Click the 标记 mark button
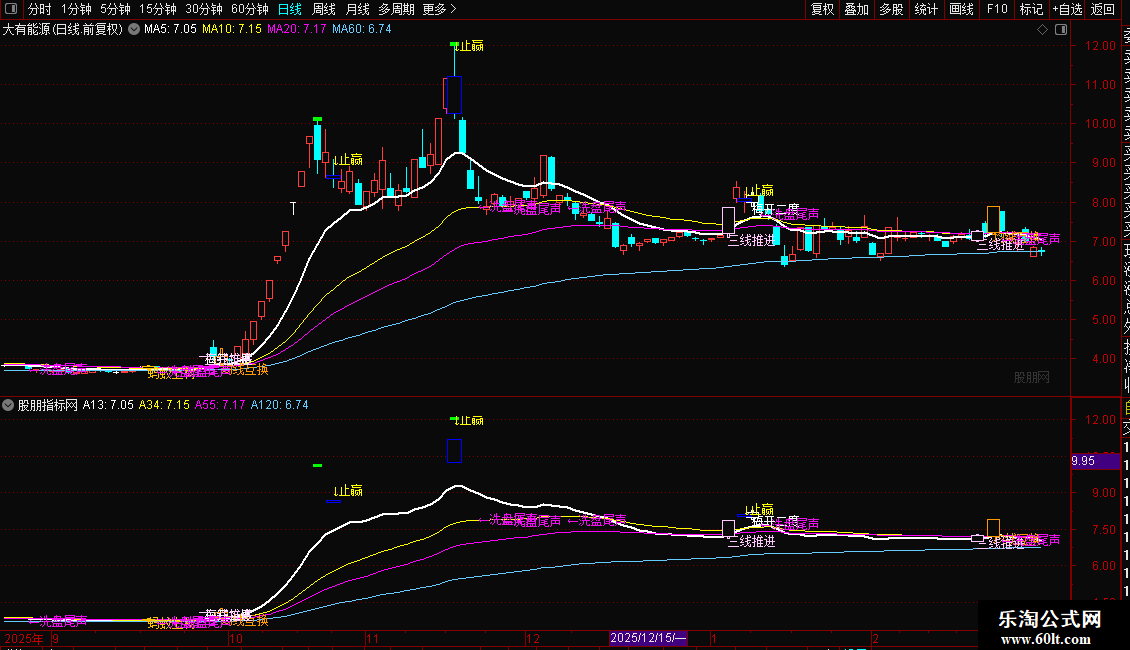 tap(1031, 9)
